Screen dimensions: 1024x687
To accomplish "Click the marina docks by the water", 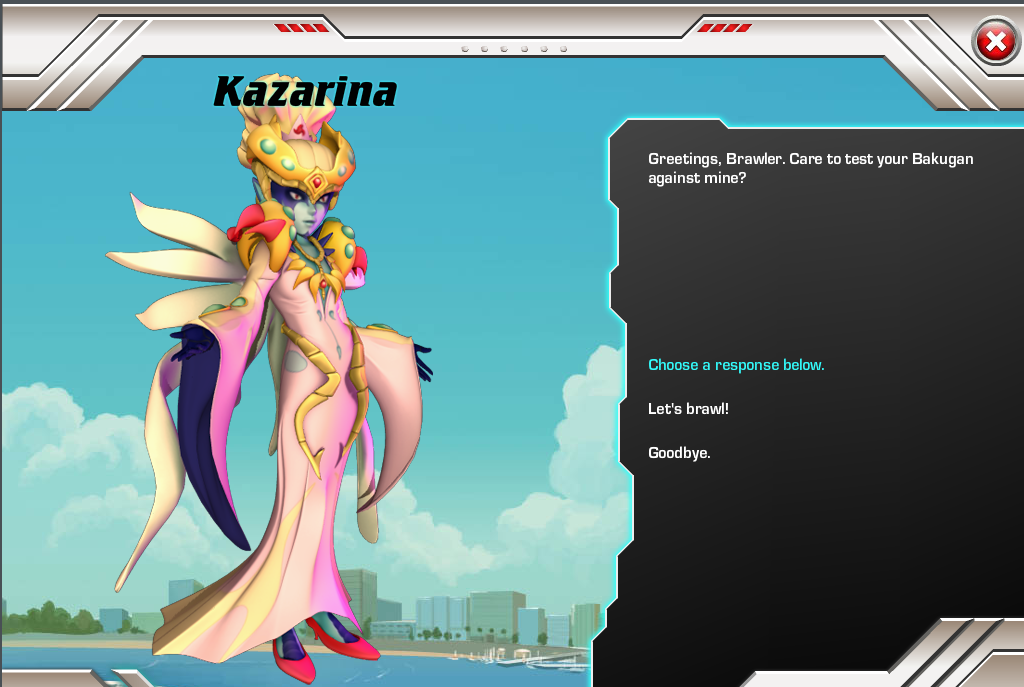I will [x=520, y=655].
